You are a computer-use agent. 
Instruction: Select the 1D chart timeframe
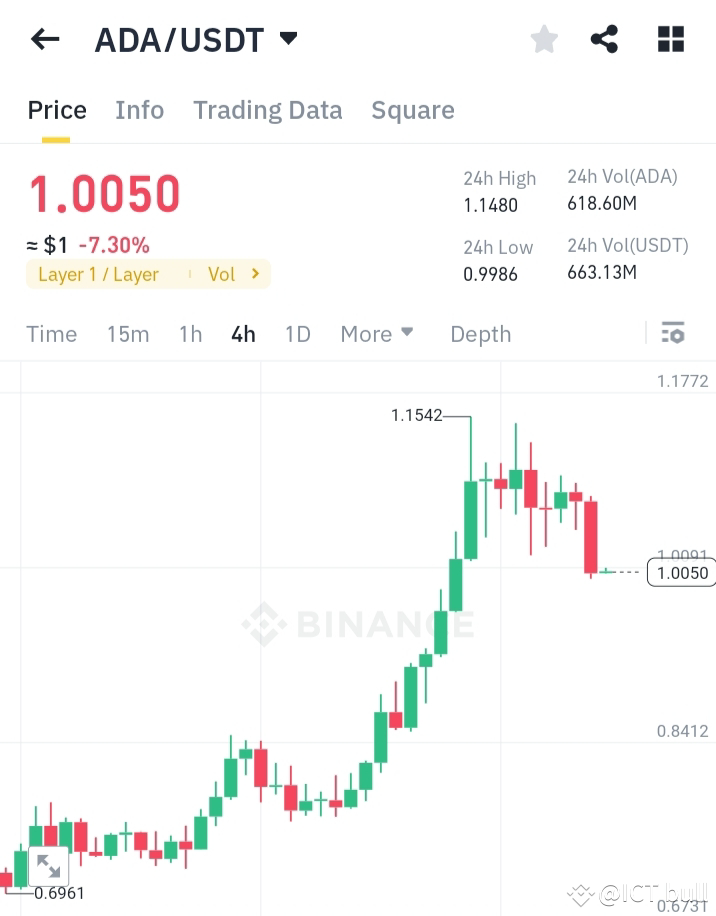click(x=297, y=334)
